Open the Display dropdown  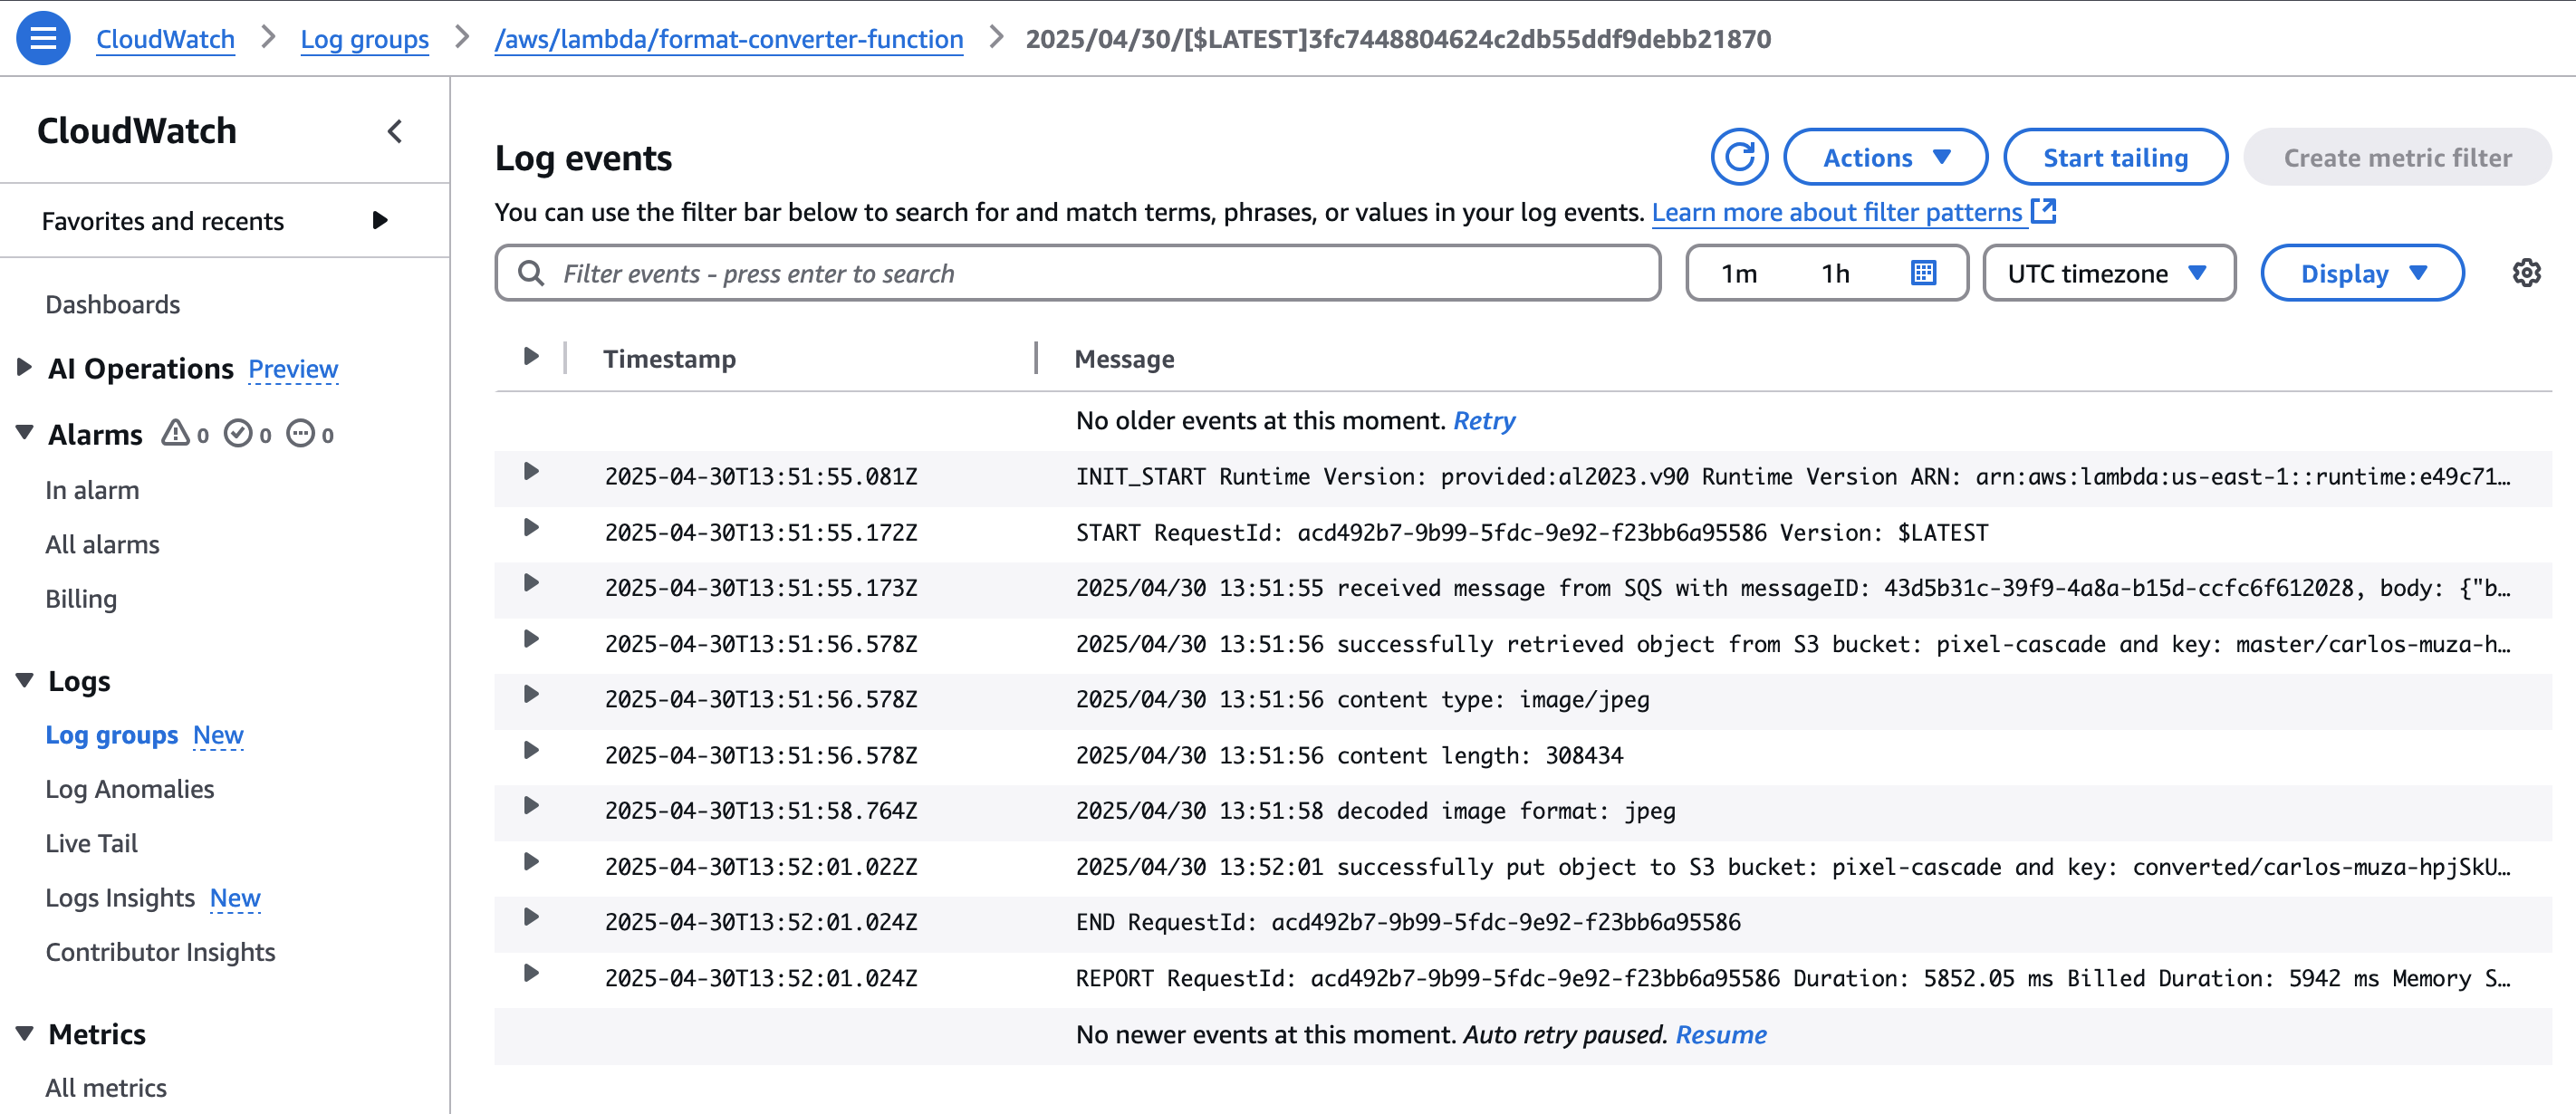click(2362, 272)
